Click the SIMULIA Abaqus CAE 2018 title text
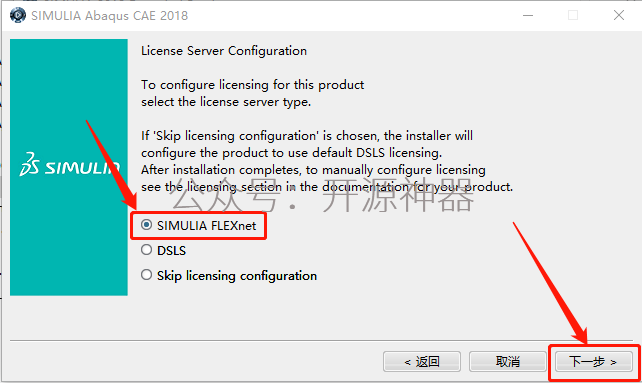 tap(110, 16)
